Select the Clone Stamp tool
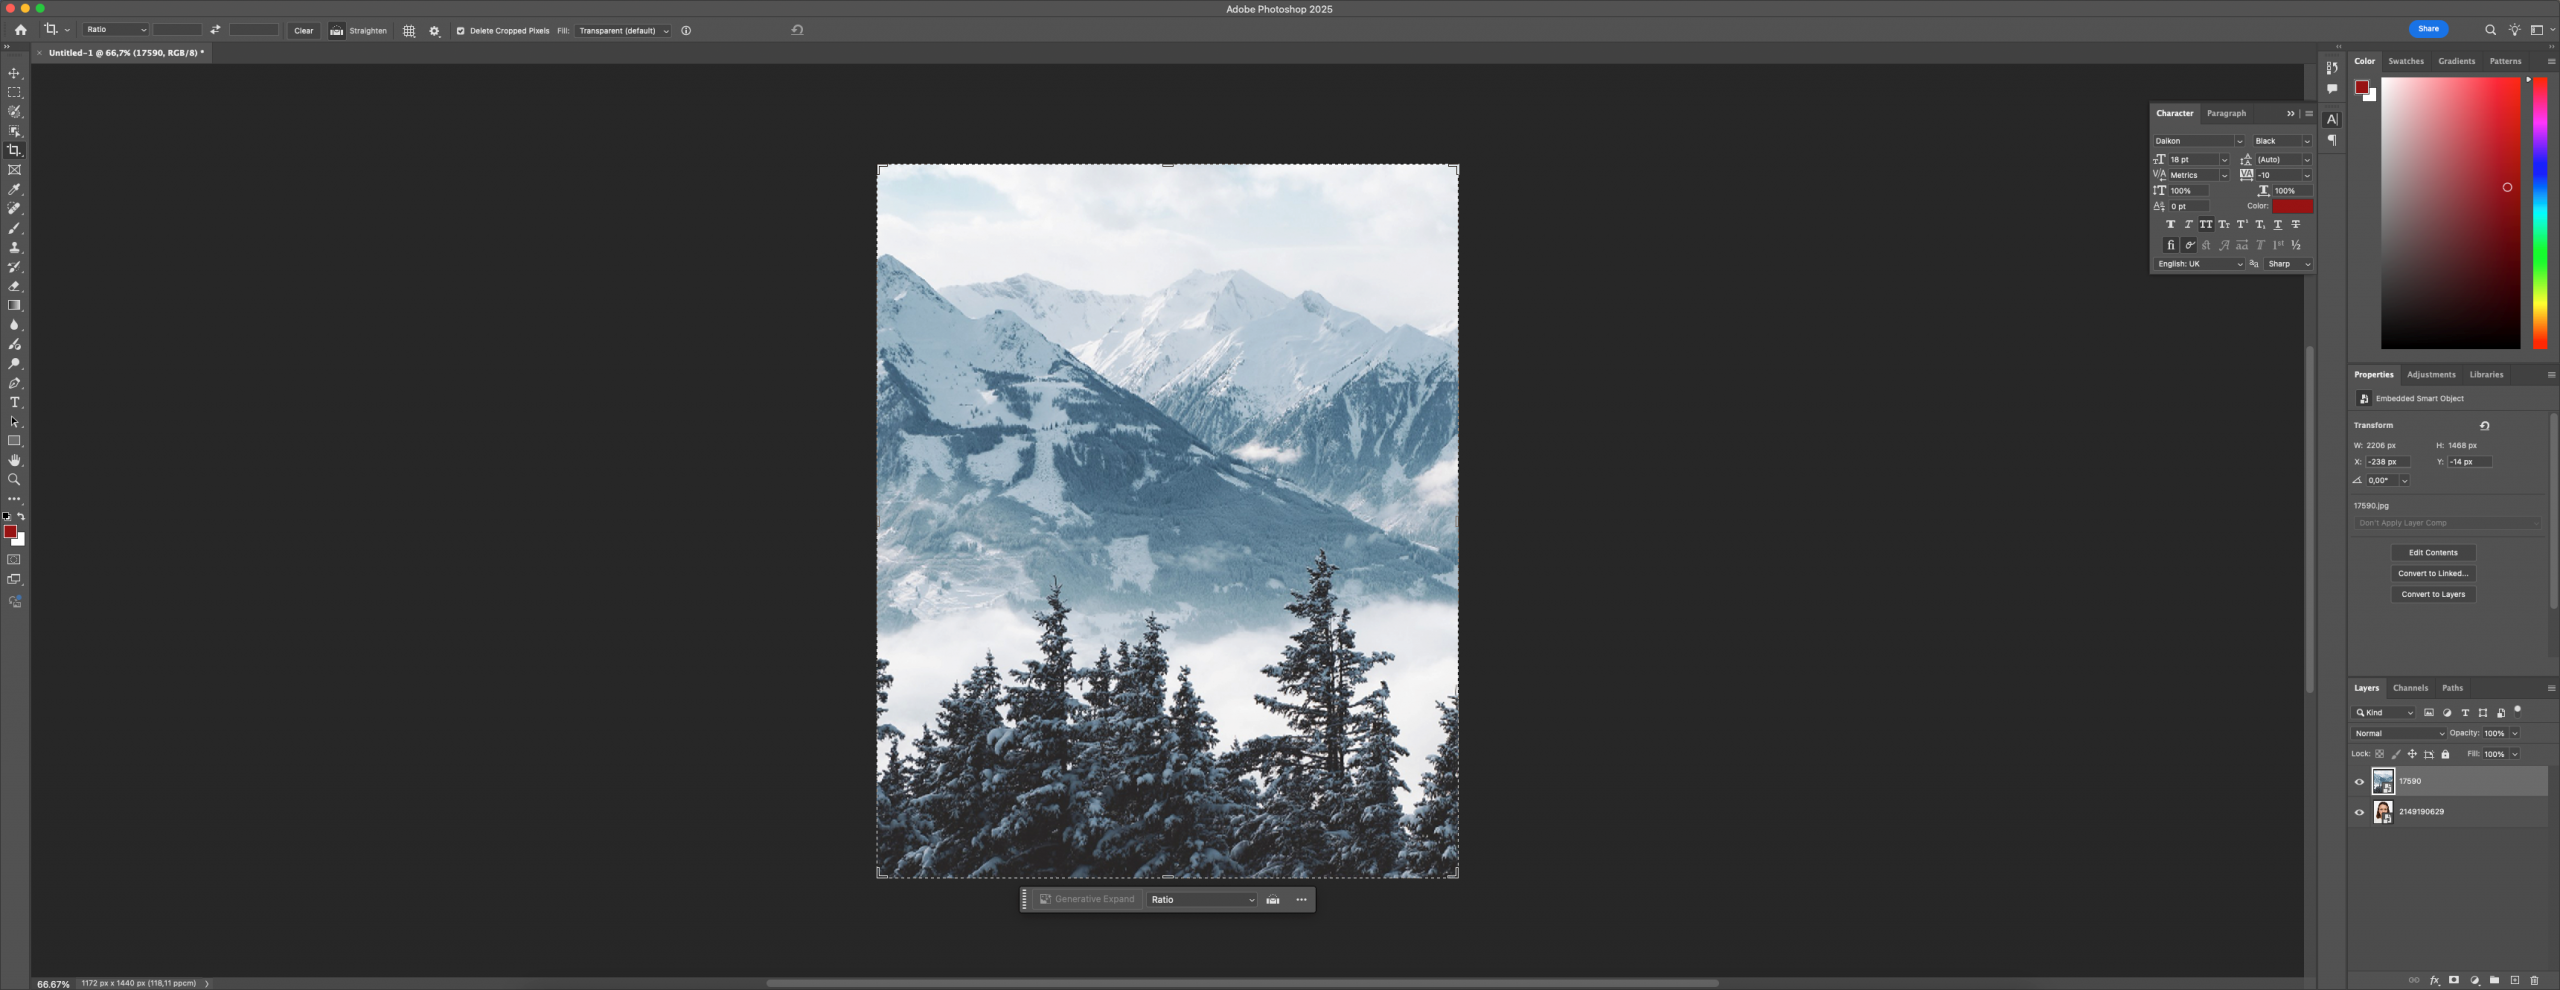The height and width of the screenshot is (990, 2560). (x=14, y=247)
